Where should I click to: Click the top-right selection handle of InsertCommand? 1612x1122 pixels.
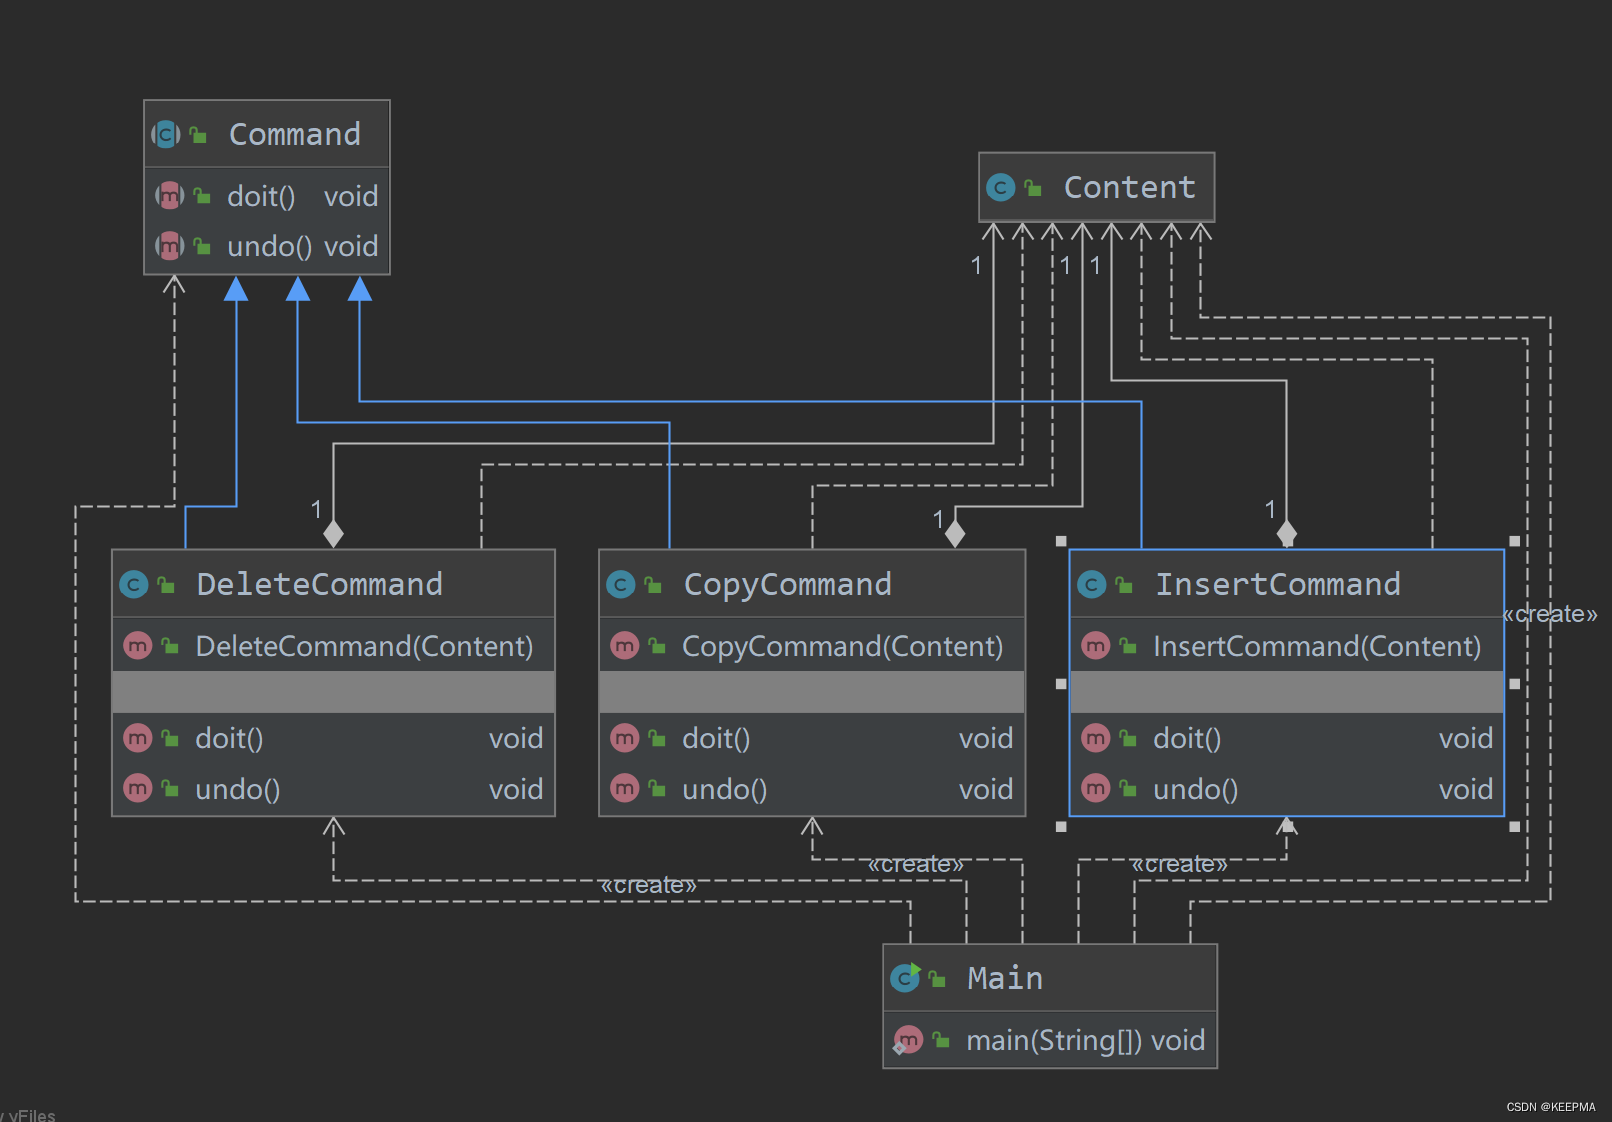coord(1515,541)
